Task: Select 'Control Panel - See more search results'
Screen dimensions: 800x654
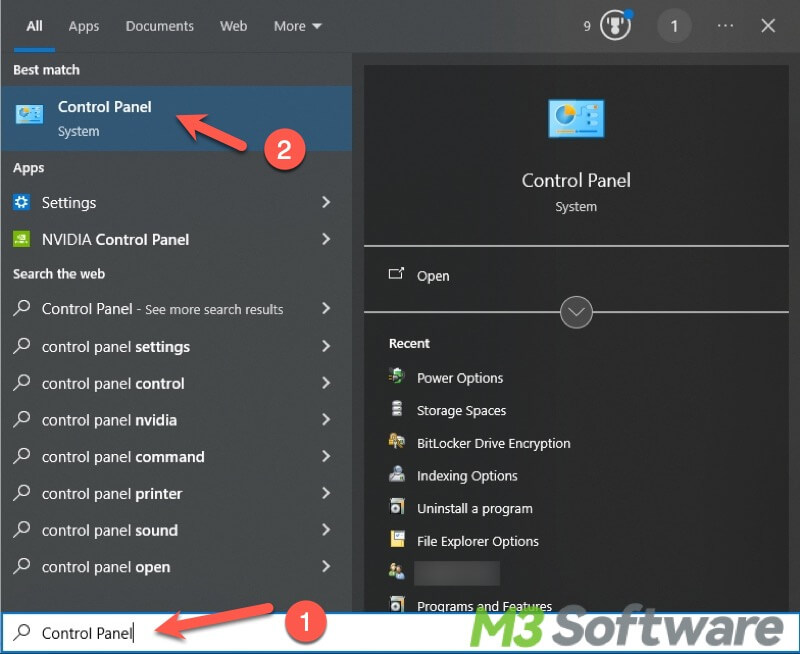Action: click(x=176, y=309)
